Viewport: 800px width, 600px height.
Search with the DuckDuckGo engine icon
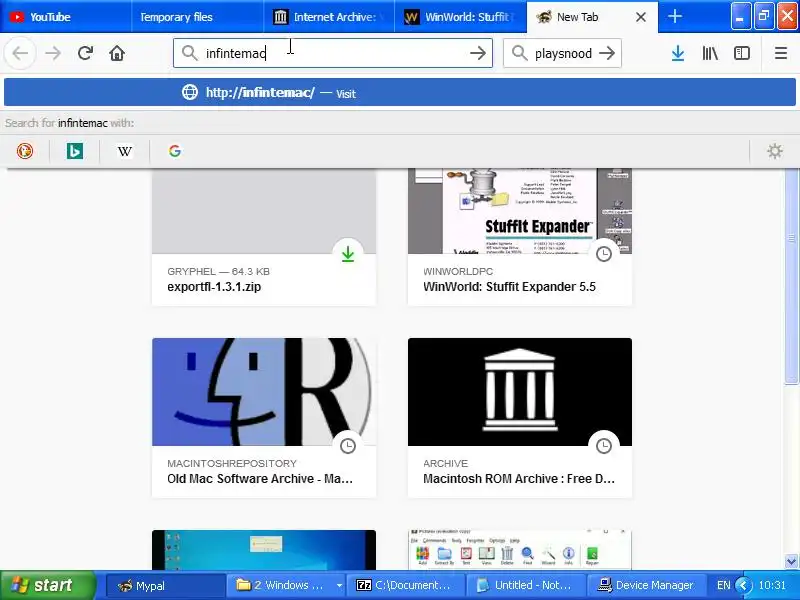(x=24, y=151)
